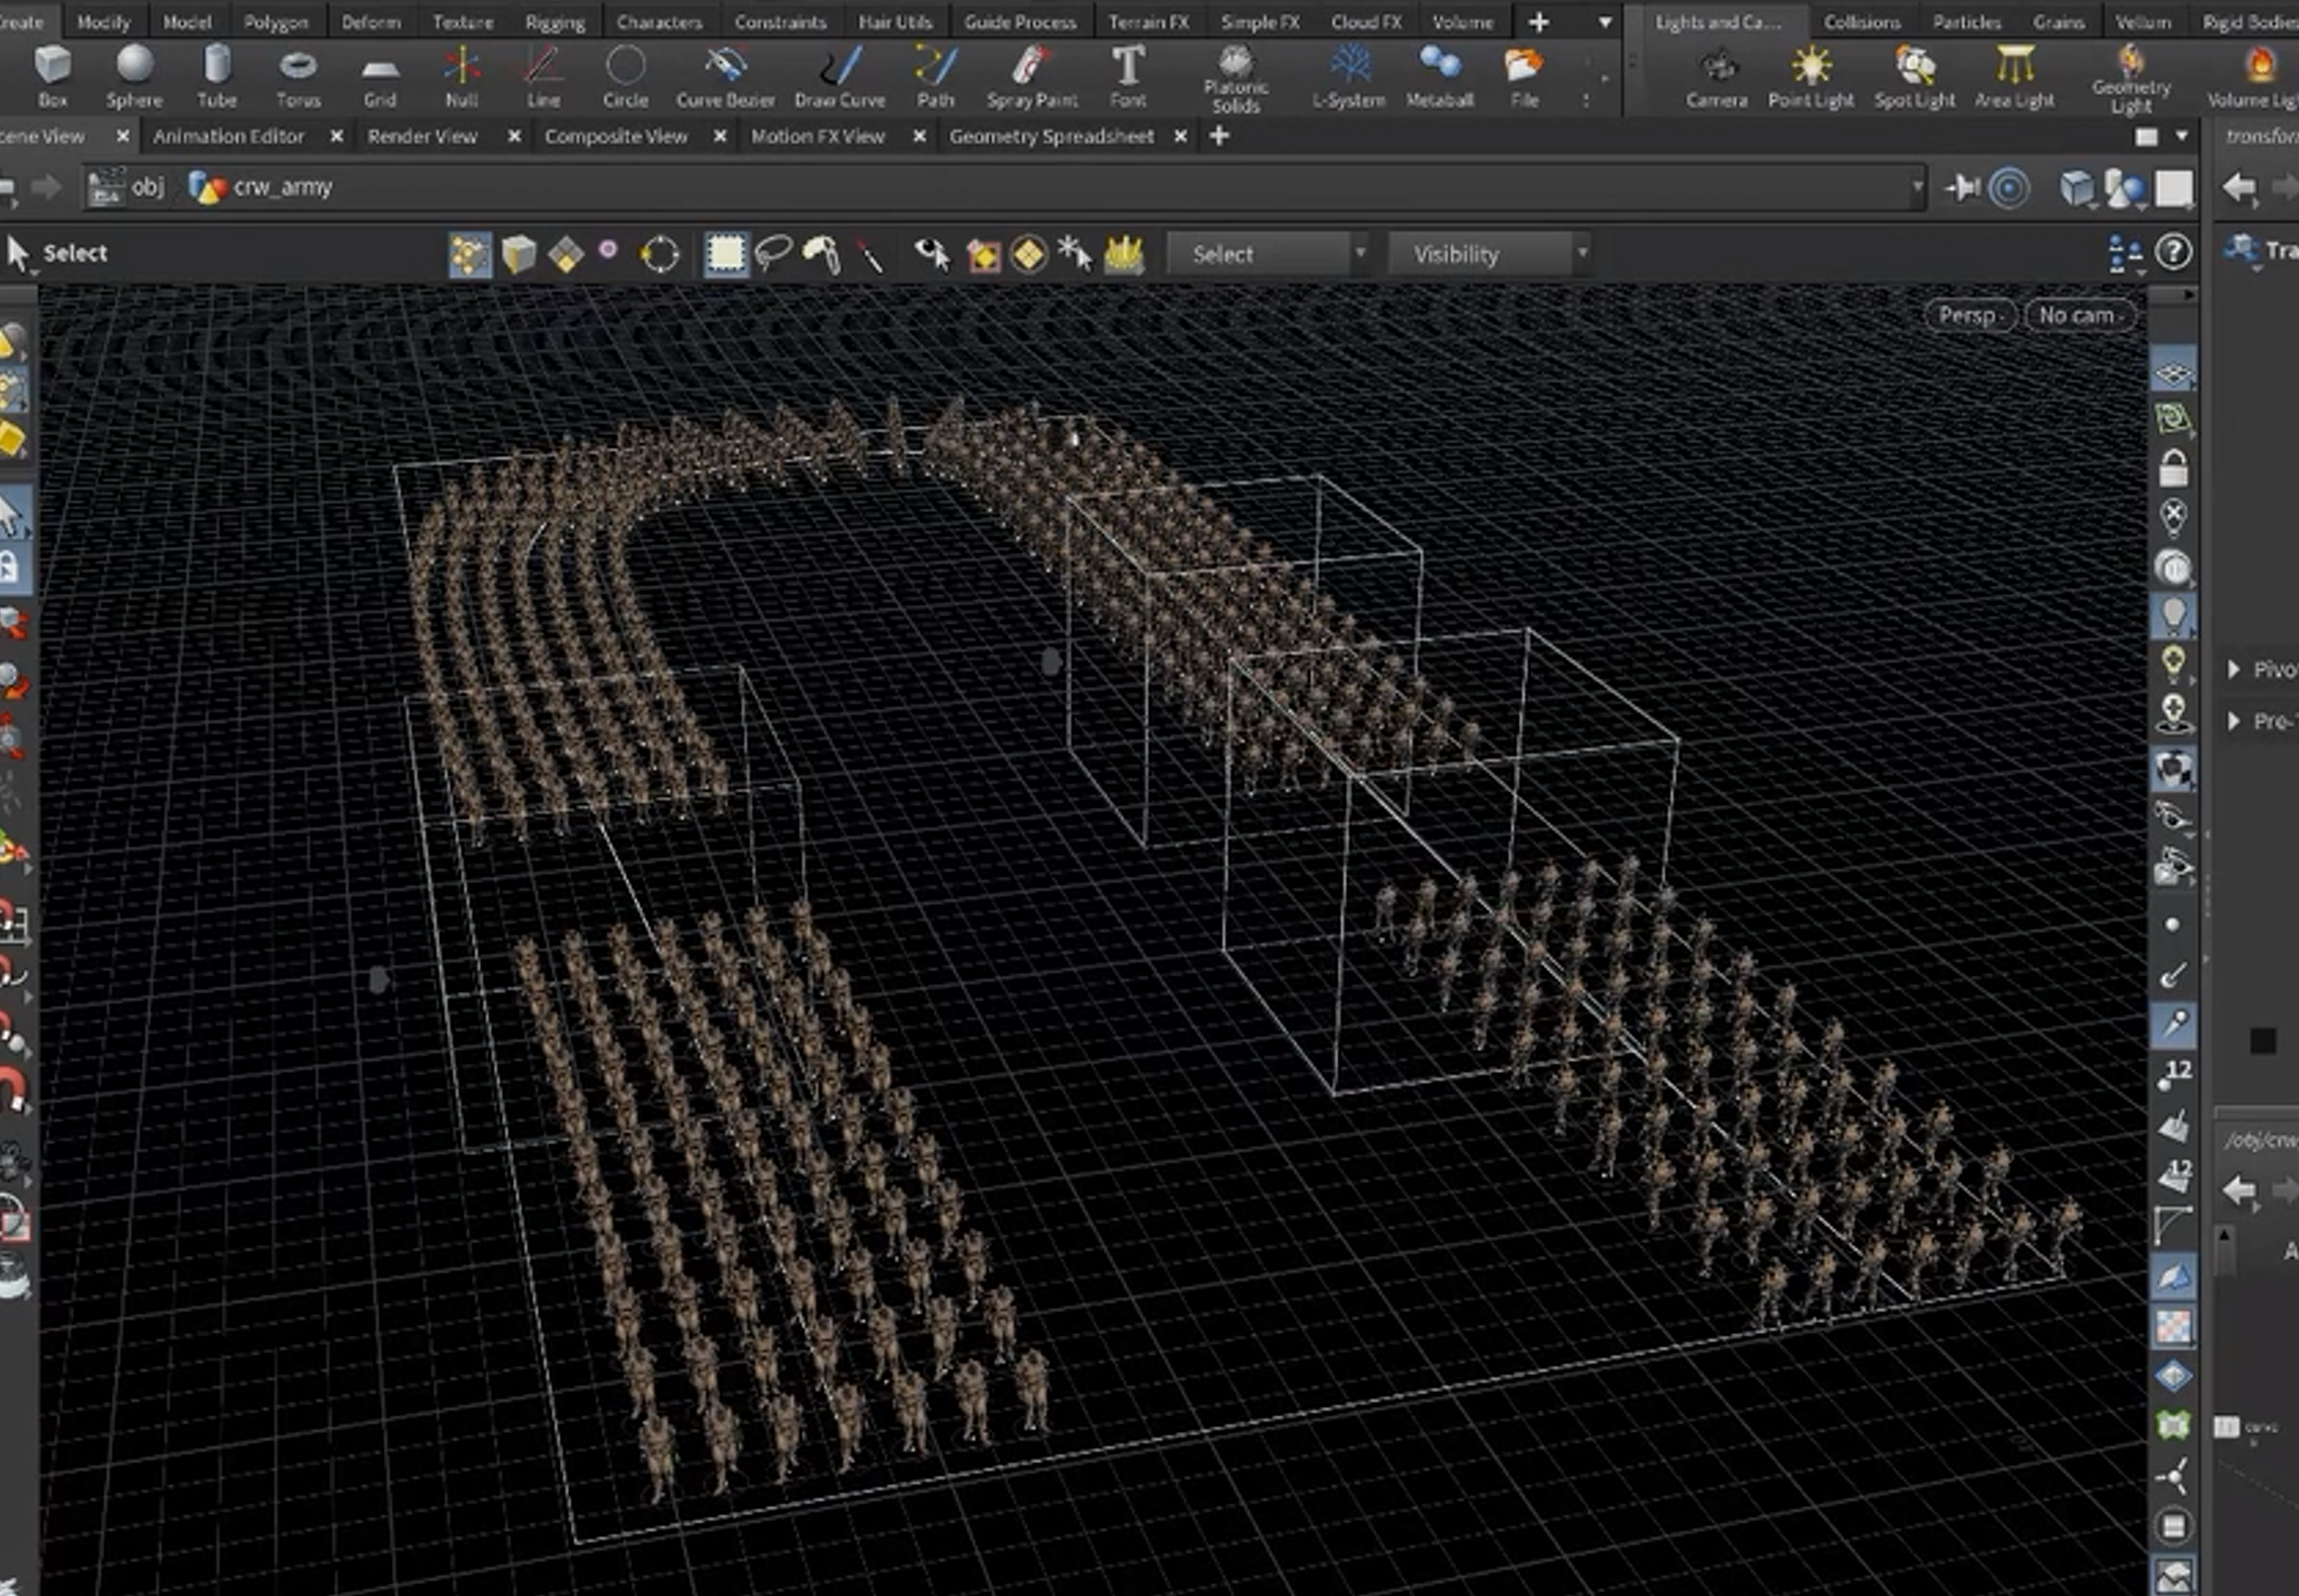
Task: Click the Font shelf tool
Action: 1128,77
